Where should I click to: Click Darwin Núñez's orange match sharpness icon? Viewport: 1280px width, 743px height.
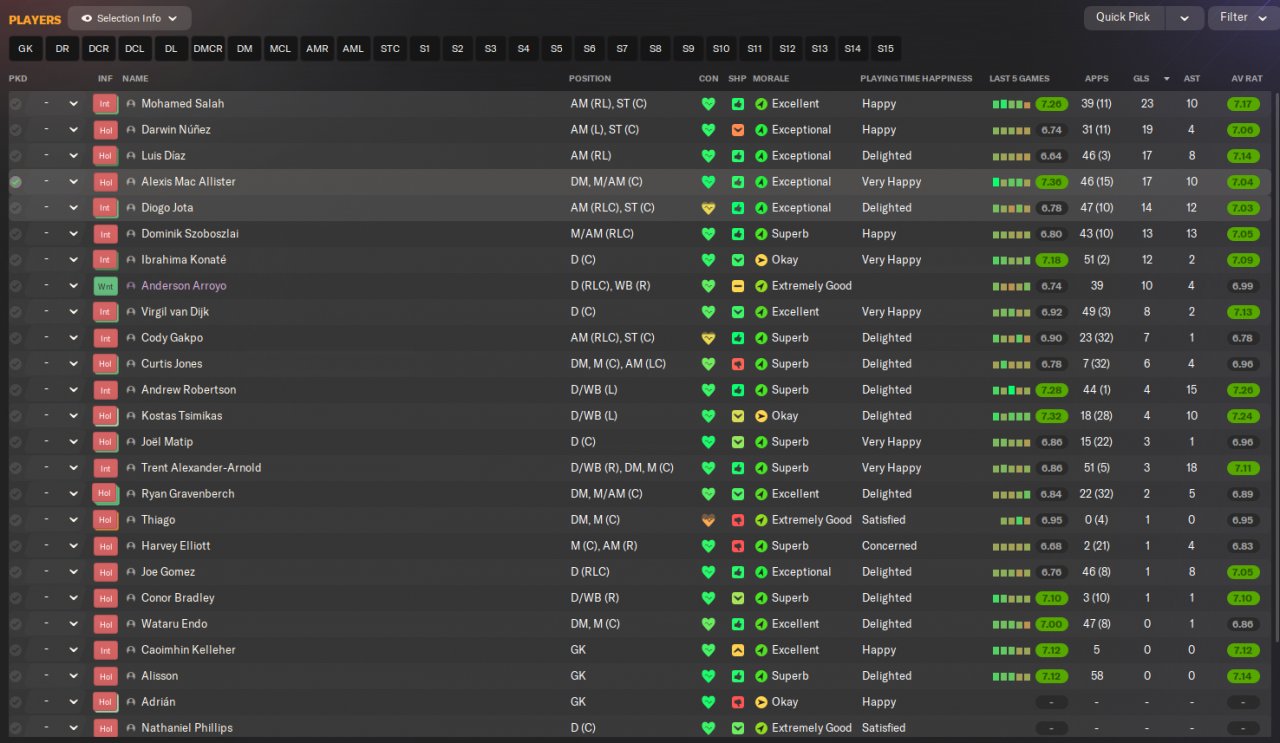point(738,130)
